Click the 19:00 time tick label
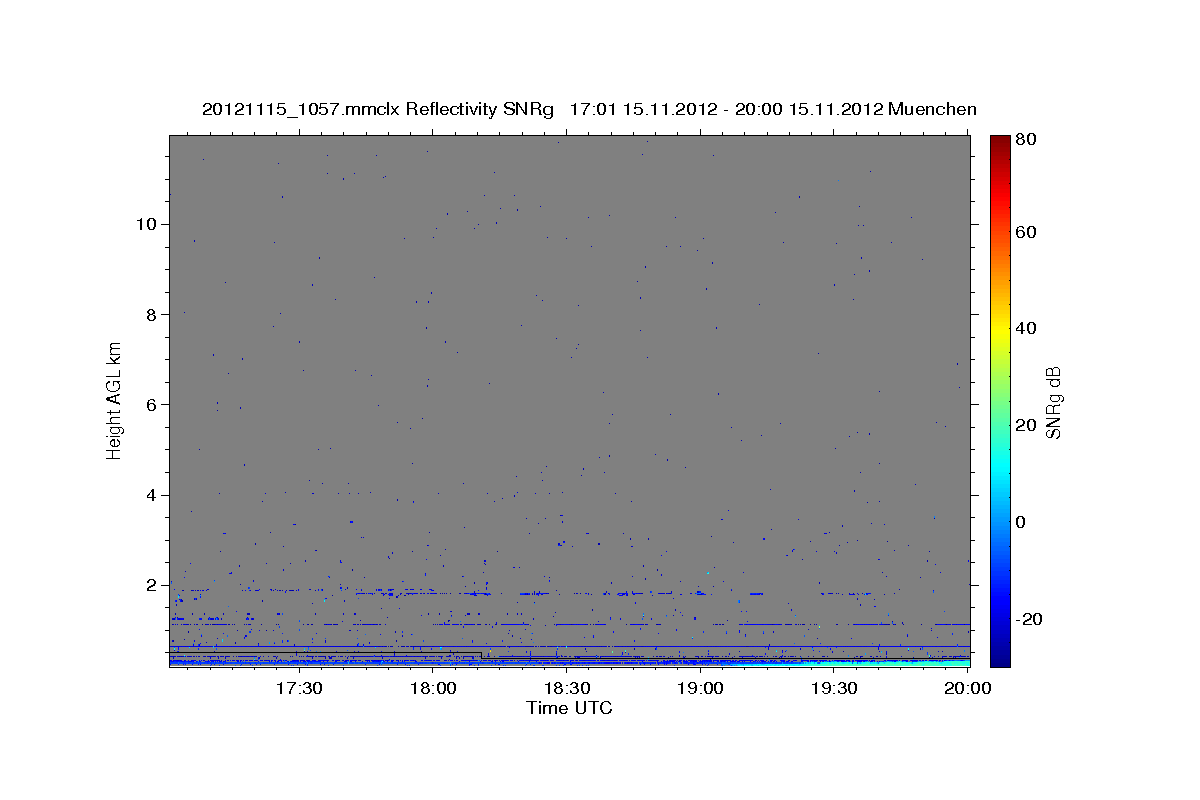The height and width of the screenshot is (800, 1200). [x=701, y=688]
